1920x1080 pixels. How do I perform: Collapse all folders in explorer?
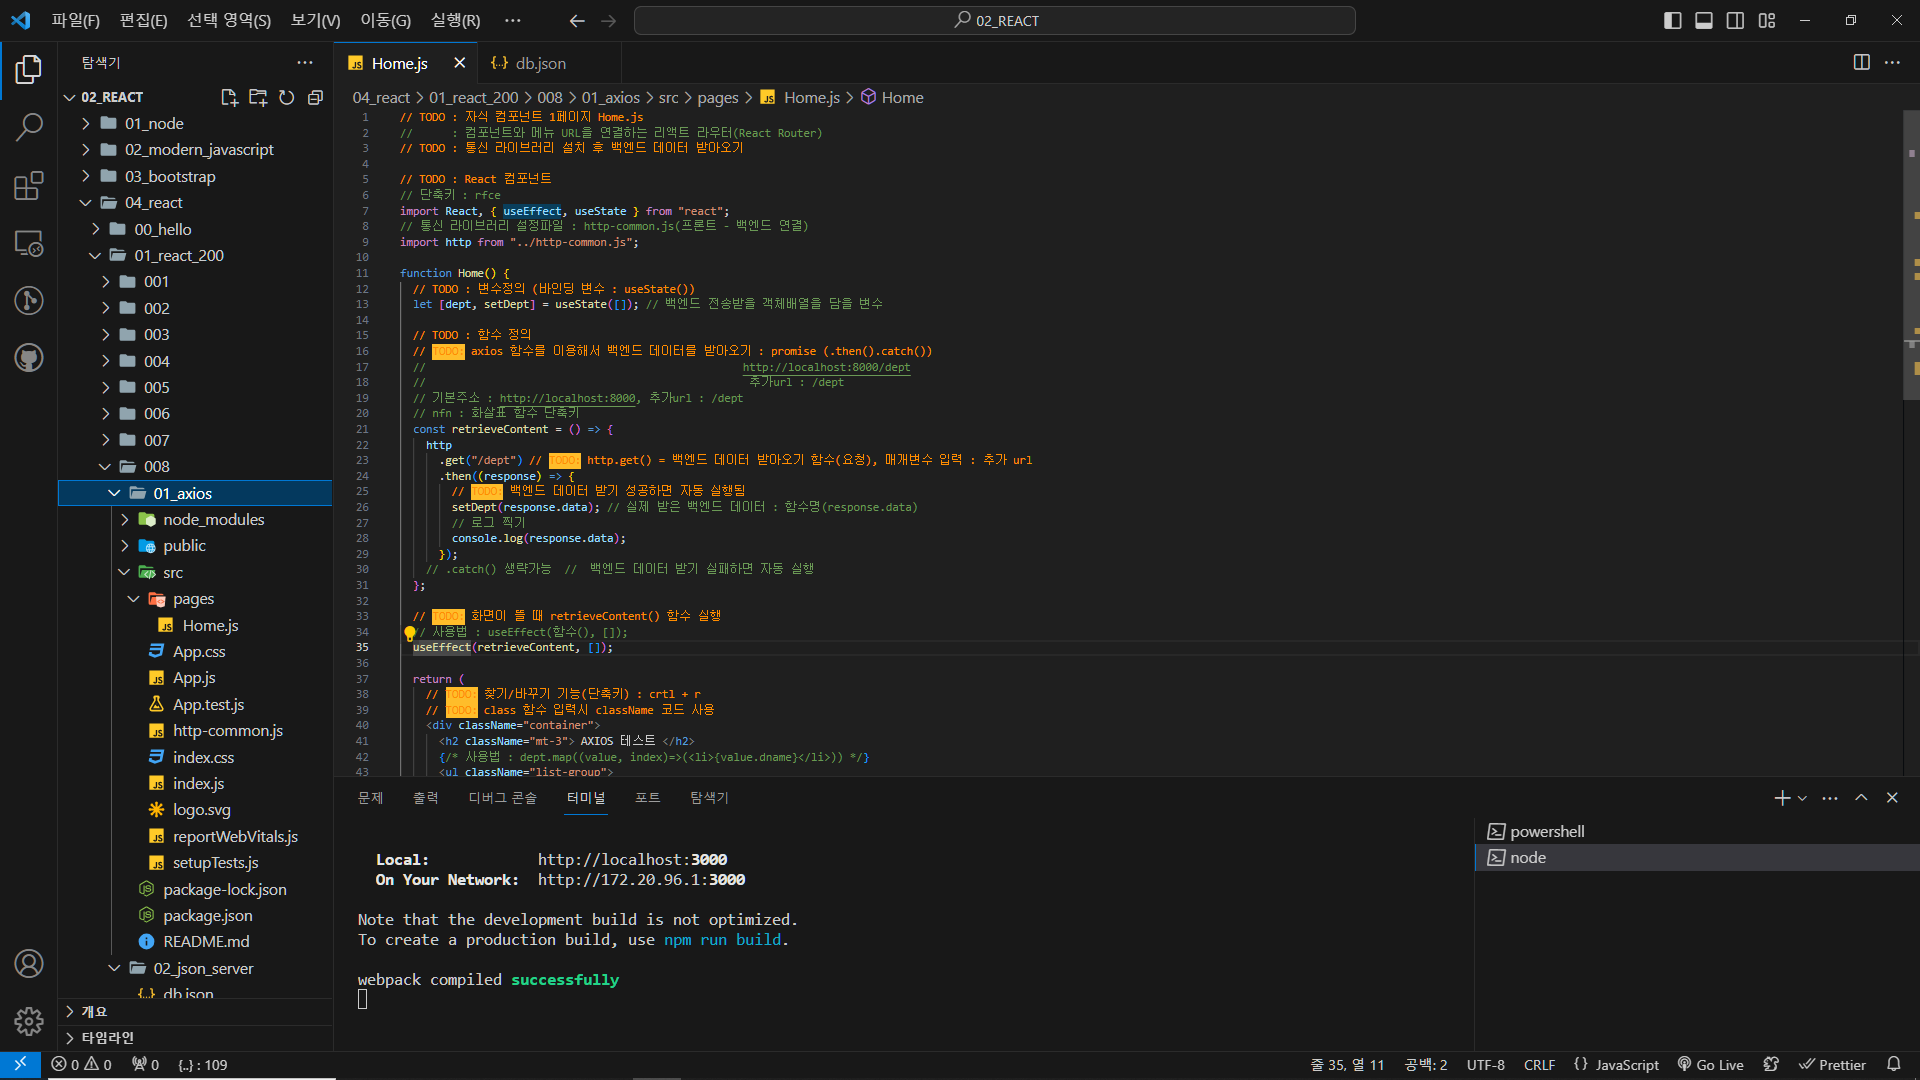315,97
